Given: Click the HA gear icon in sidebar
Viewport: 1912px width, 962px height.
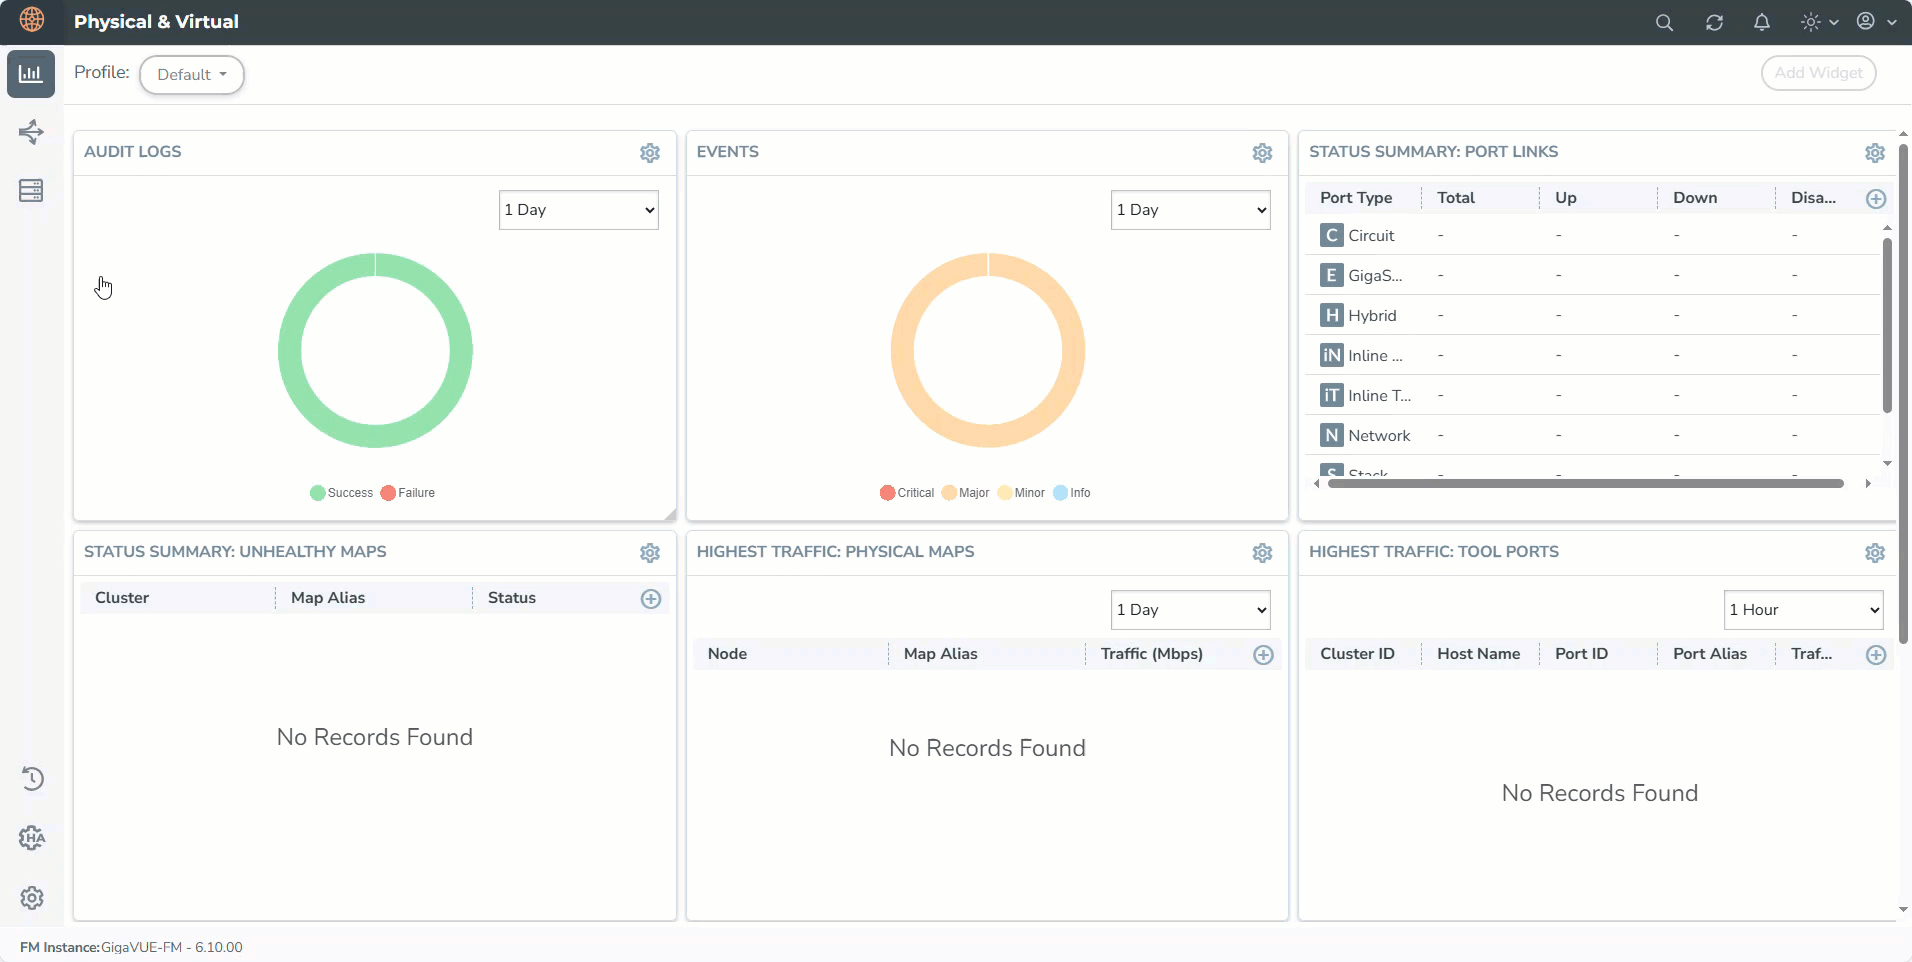Looking at the screenshot, I should 32,838.
